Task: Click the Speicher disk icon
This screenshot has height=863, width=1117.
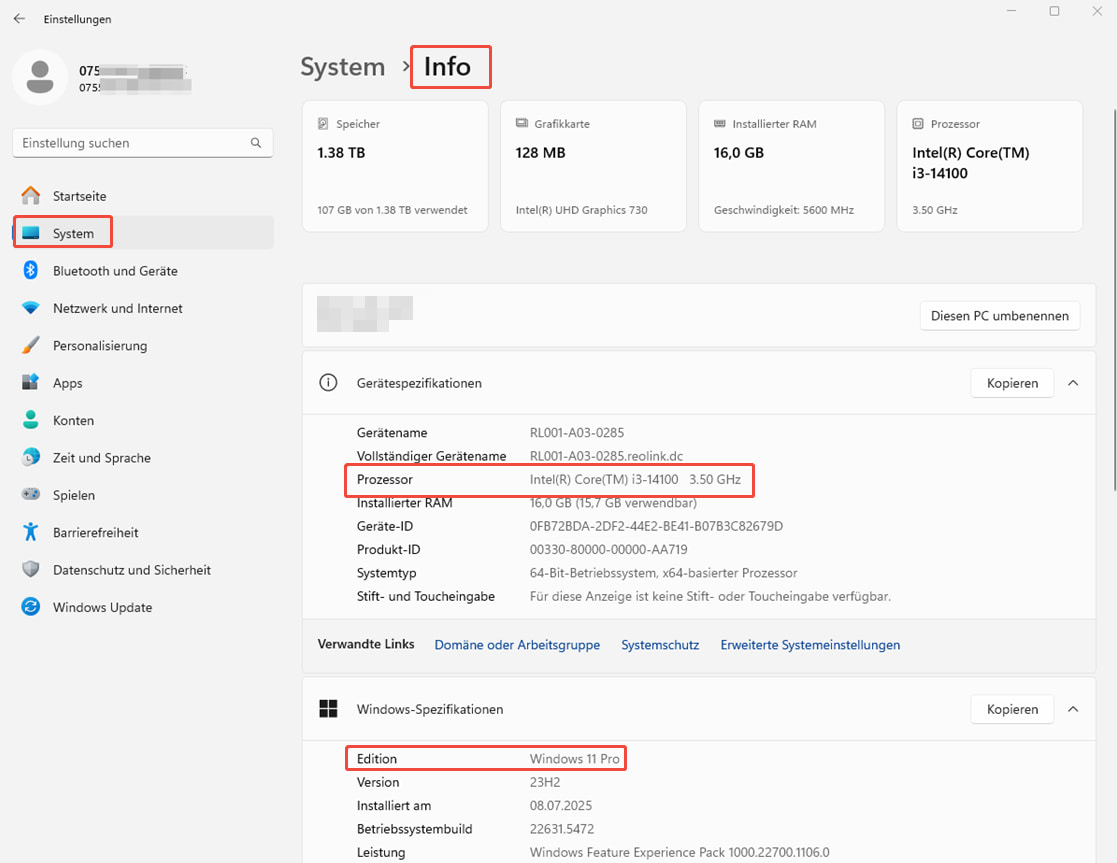Action: [323, 123]
